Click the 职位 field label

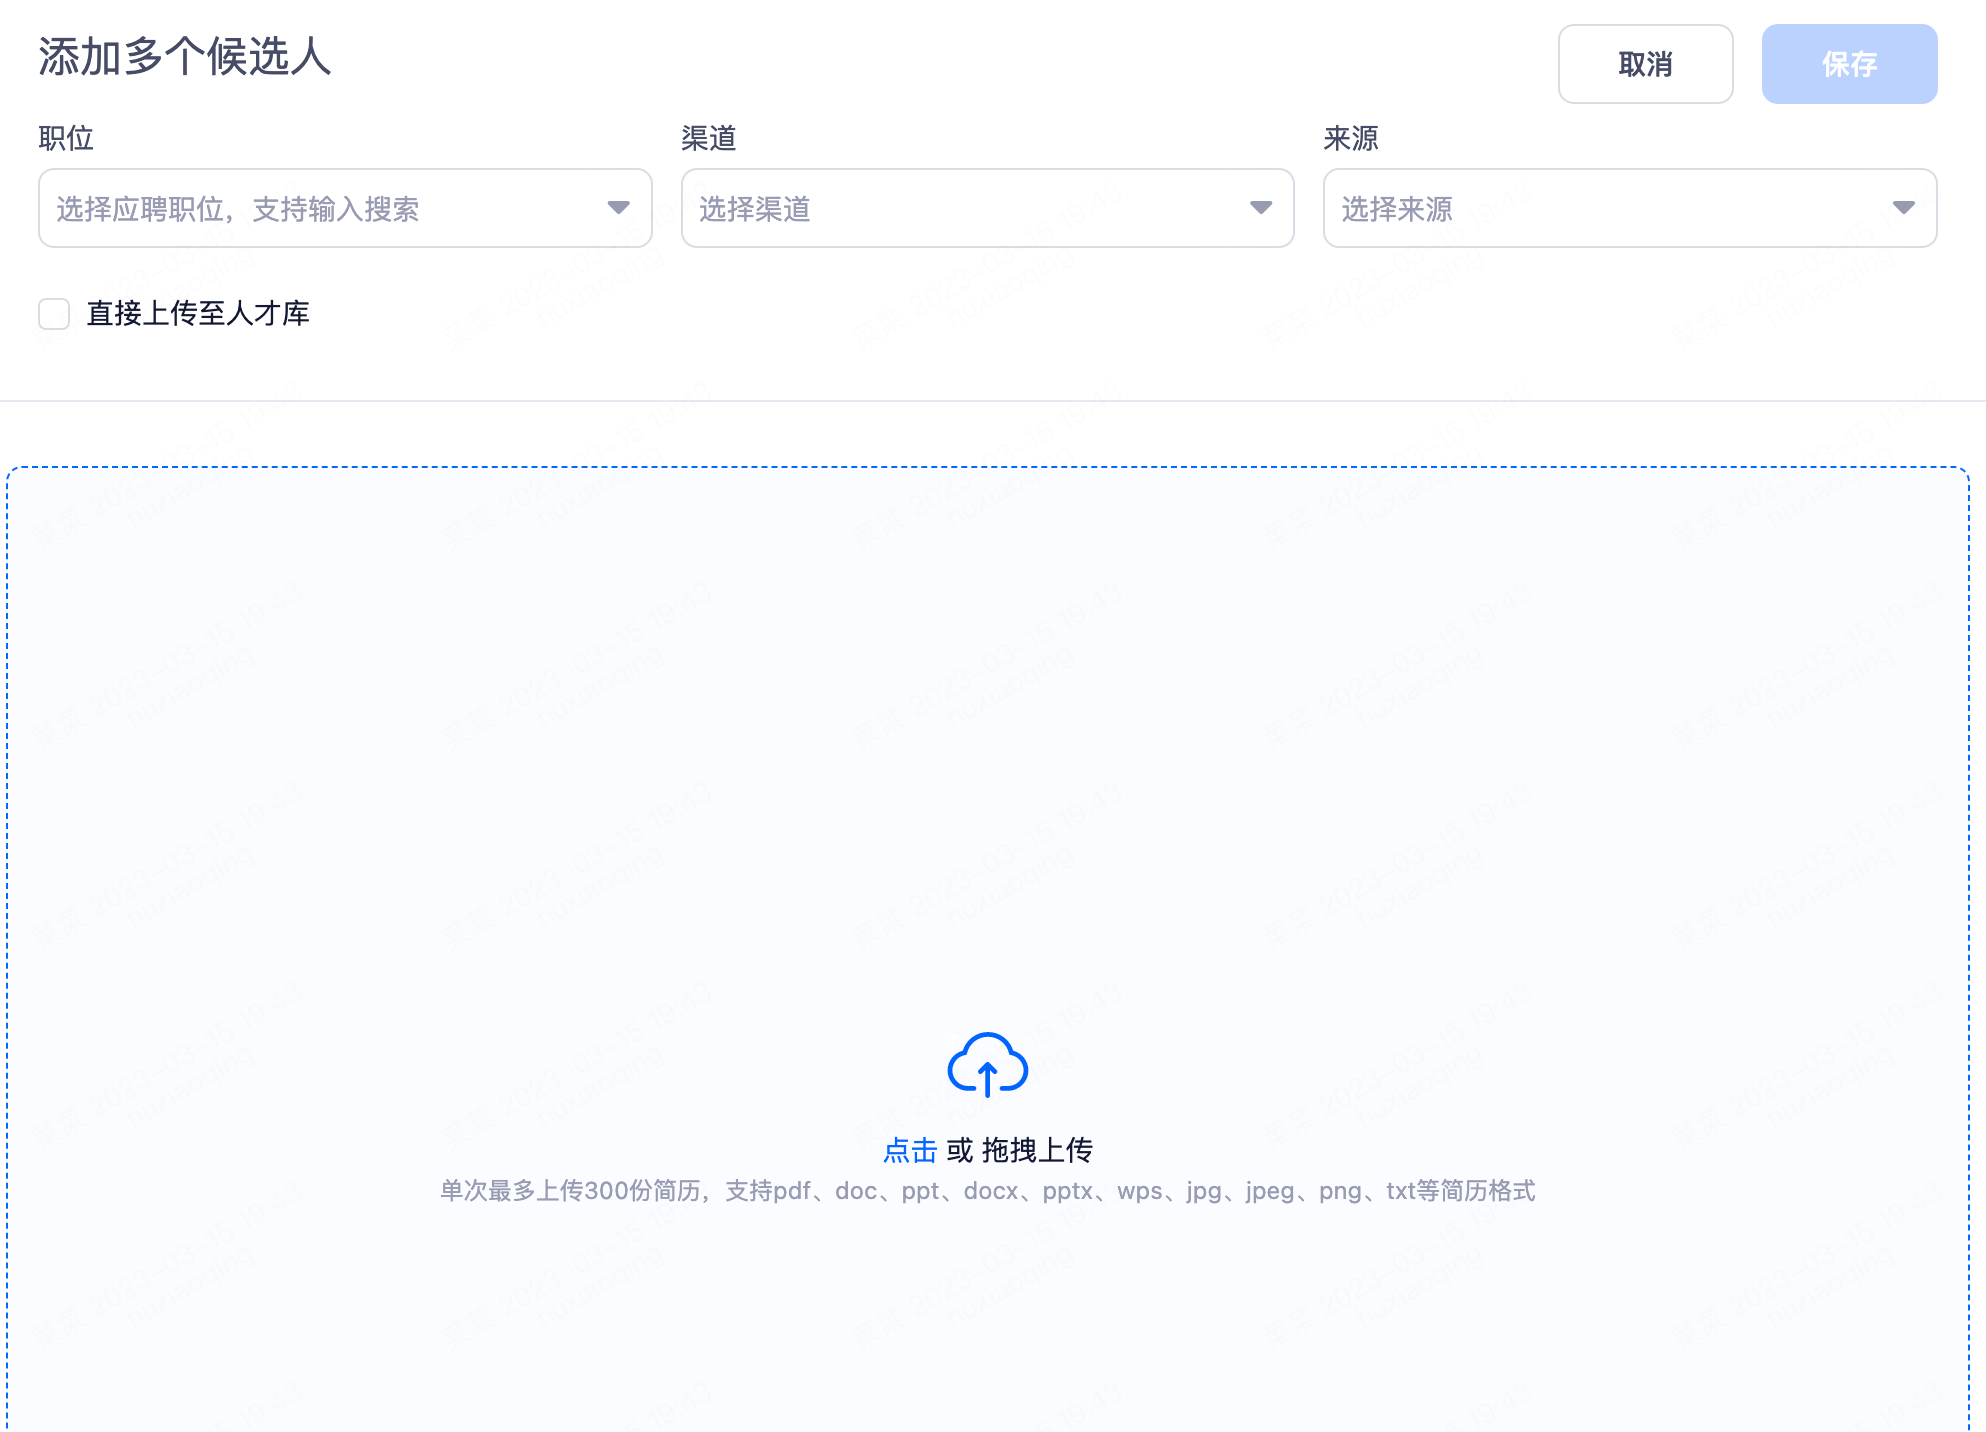click(x=66, y=138)
